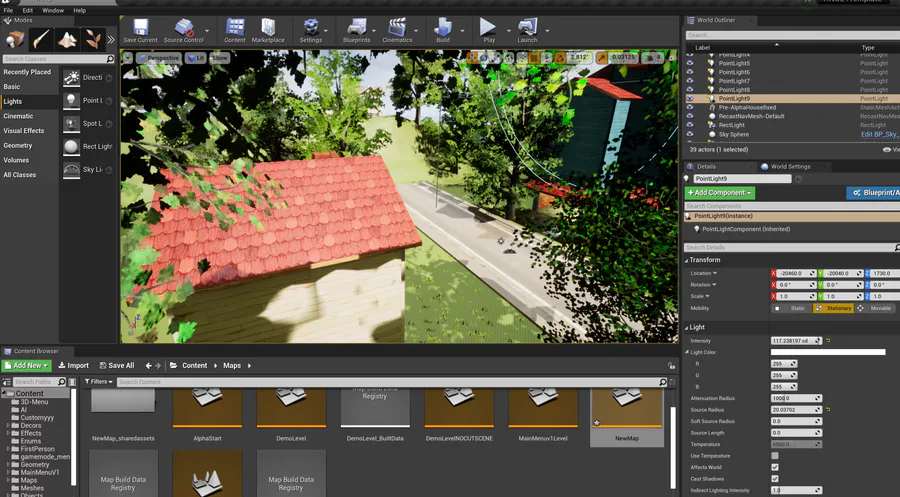Open the Marketplace icon

coord(268,28)
